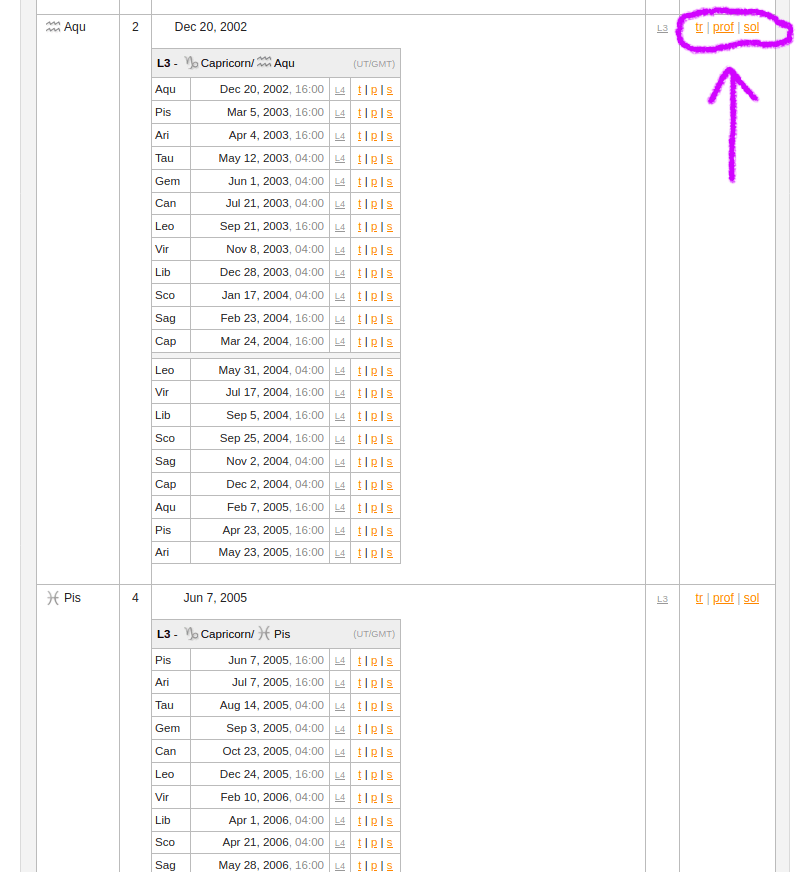Expand L4 for Leo May 31, 2004
This screenshot has width=807, height=872.
coord(340,371)
